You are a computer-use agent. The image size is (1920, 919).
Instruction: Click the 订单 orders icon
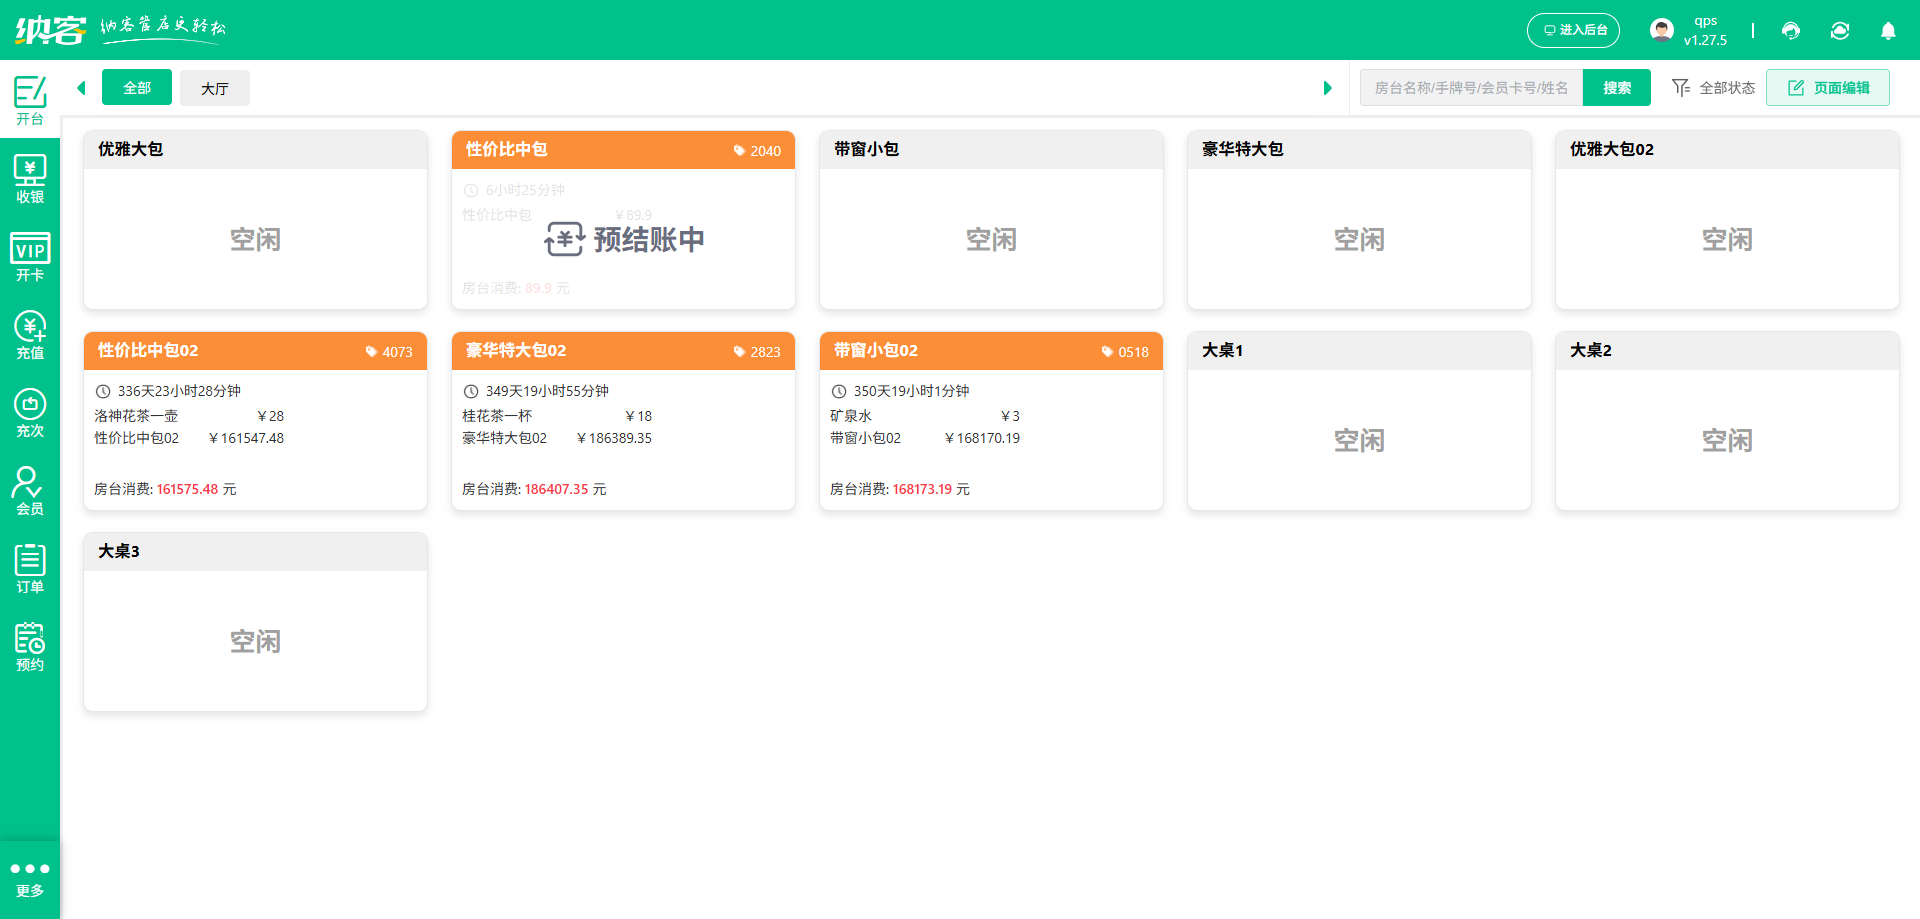point(30,567)
